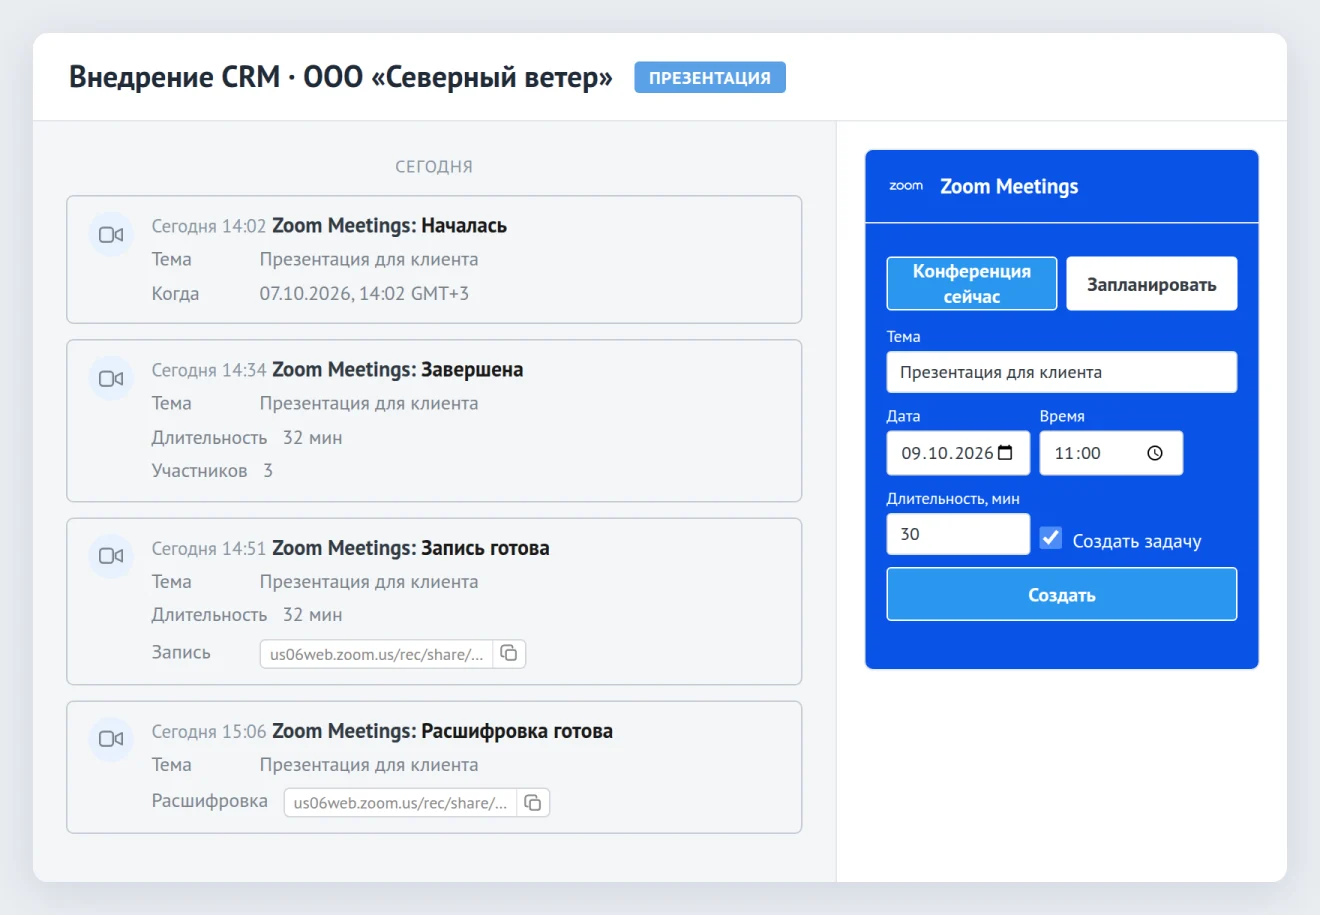Focus the Тема input field
Image resolution: width=1320 pixels, height=915 pixels.
click(x=1062, y=372)
